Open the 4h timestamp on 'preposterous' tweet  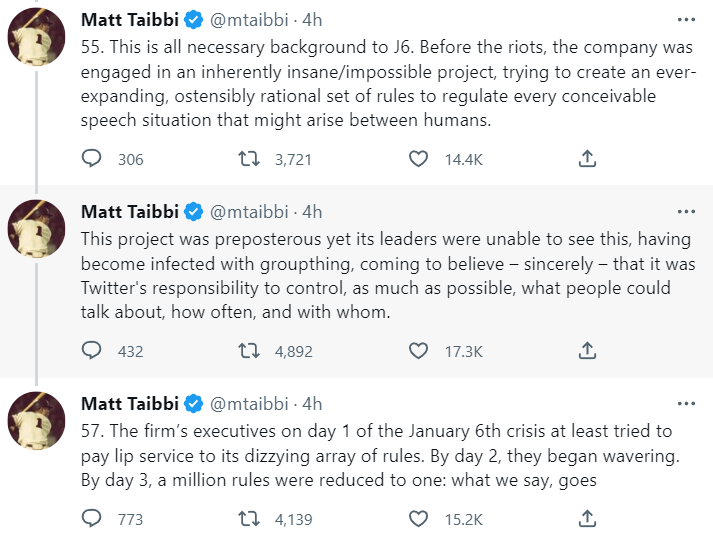[313, 212]
